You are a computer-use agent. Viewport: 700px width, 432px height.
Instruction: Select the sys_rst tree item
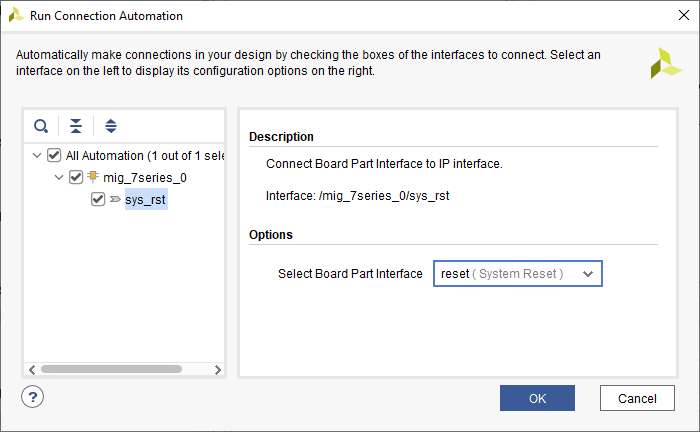click(x=146, y=199)
